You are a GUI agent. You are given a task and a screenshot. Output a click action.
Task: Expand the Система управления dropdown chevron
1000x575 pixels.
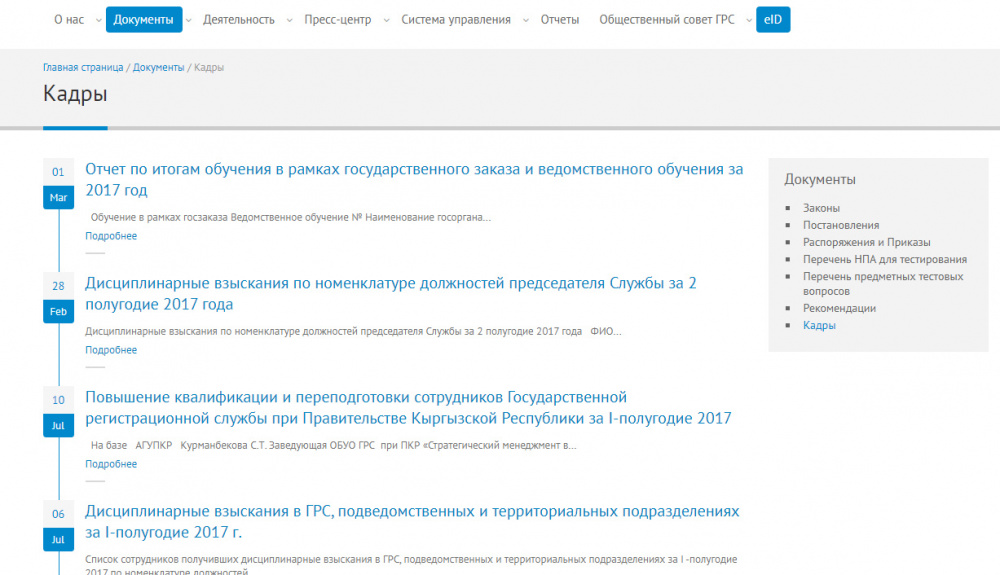coord(526,20)
